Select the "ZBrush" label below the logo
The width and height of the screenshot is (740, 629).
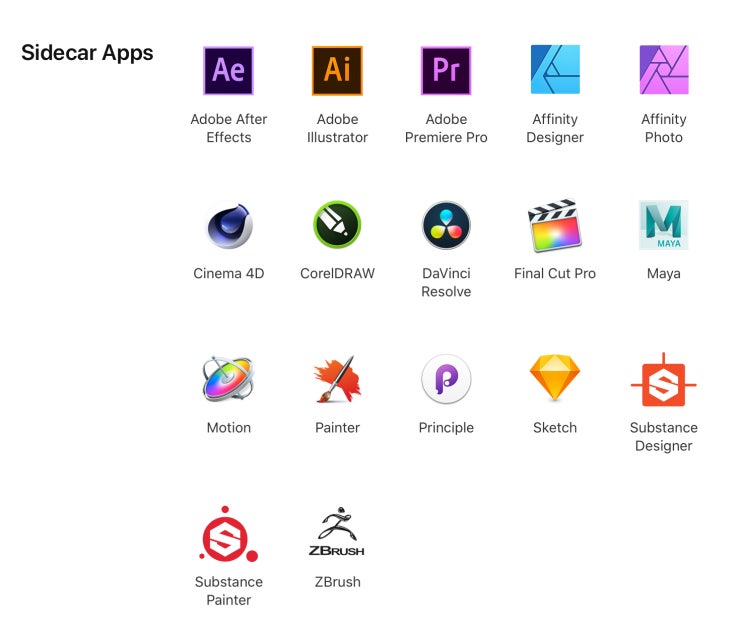coord(337,582)
